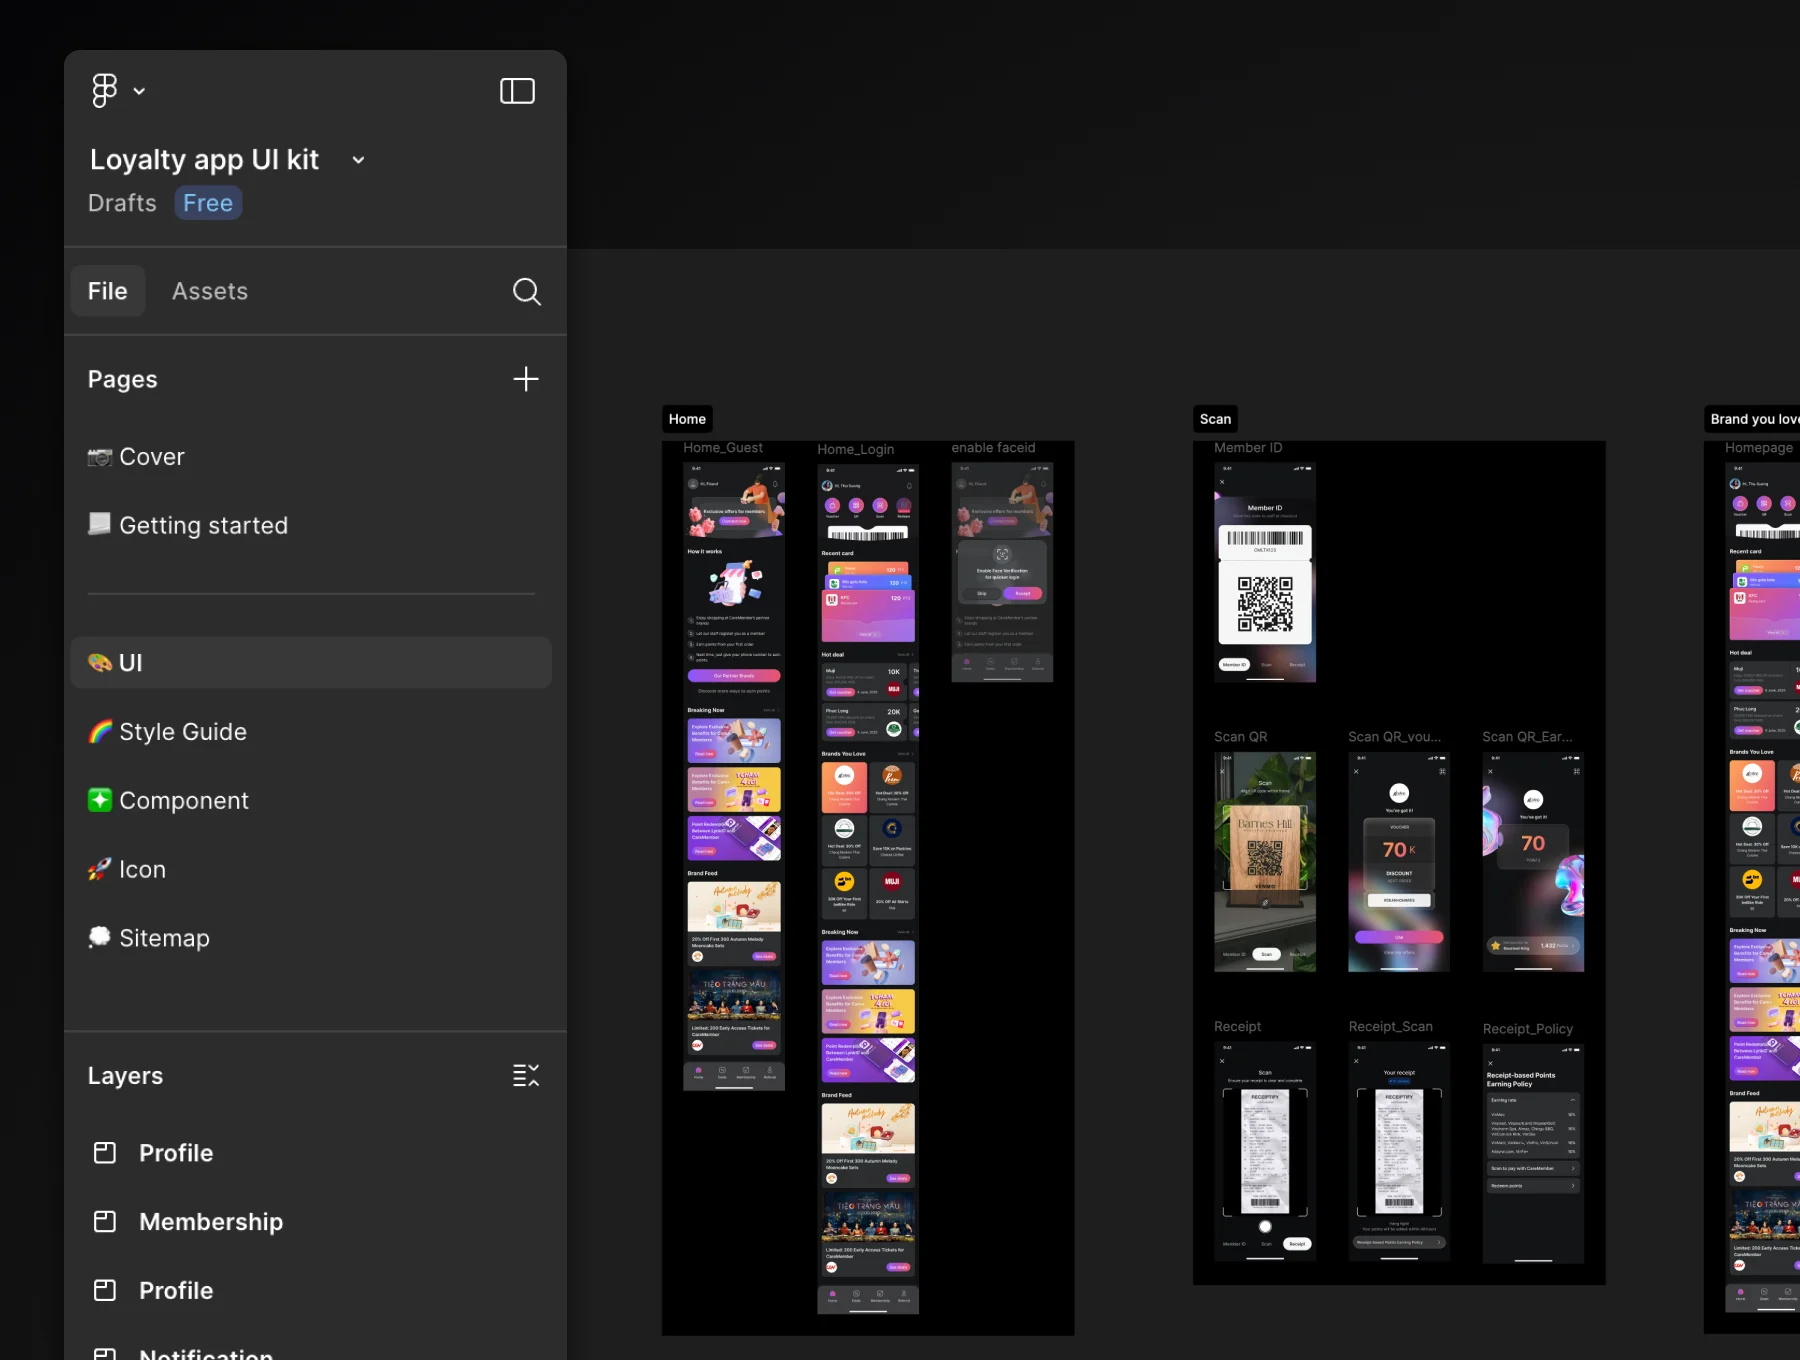This screenshot has height=1360, width=1800.
Task: Open the Sitemap page
Action: pyautogui.click(x=311, y=938)
